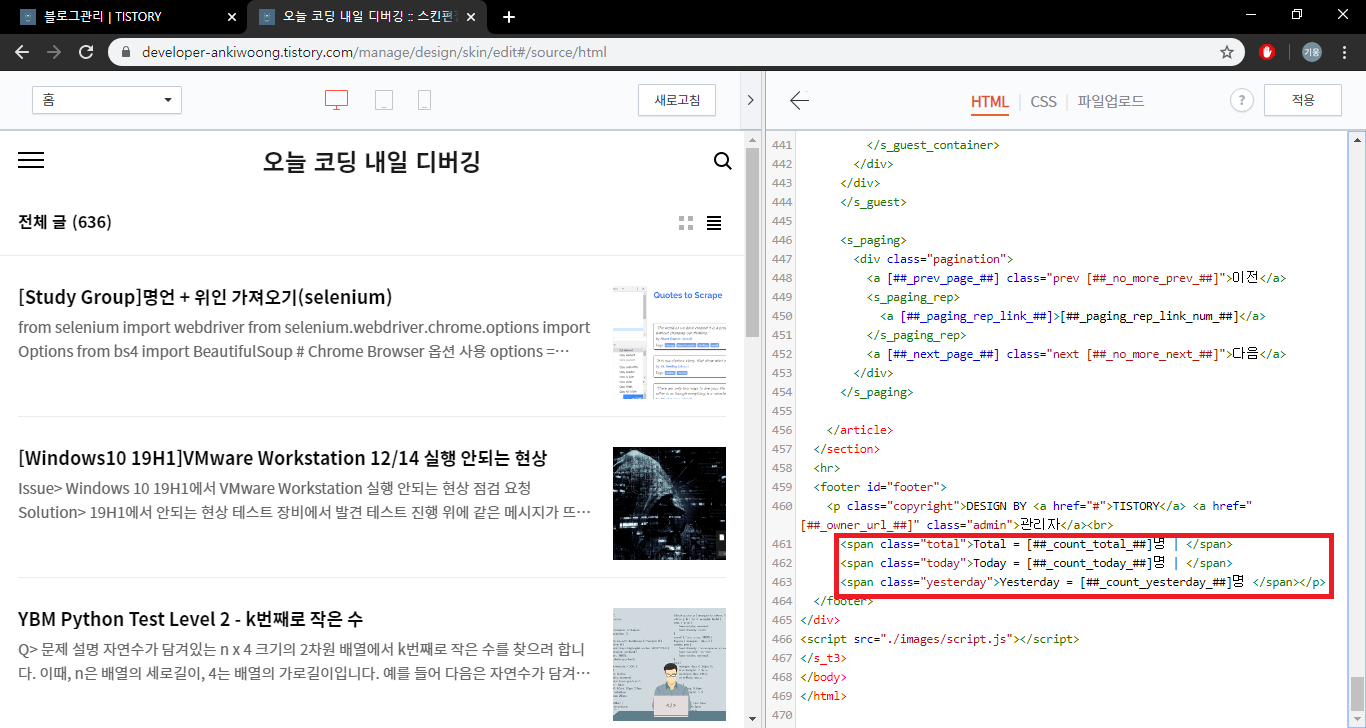This screenshot has width=1366, height=728.
Task: Click the footer id line 459
Action: point(878,487)
